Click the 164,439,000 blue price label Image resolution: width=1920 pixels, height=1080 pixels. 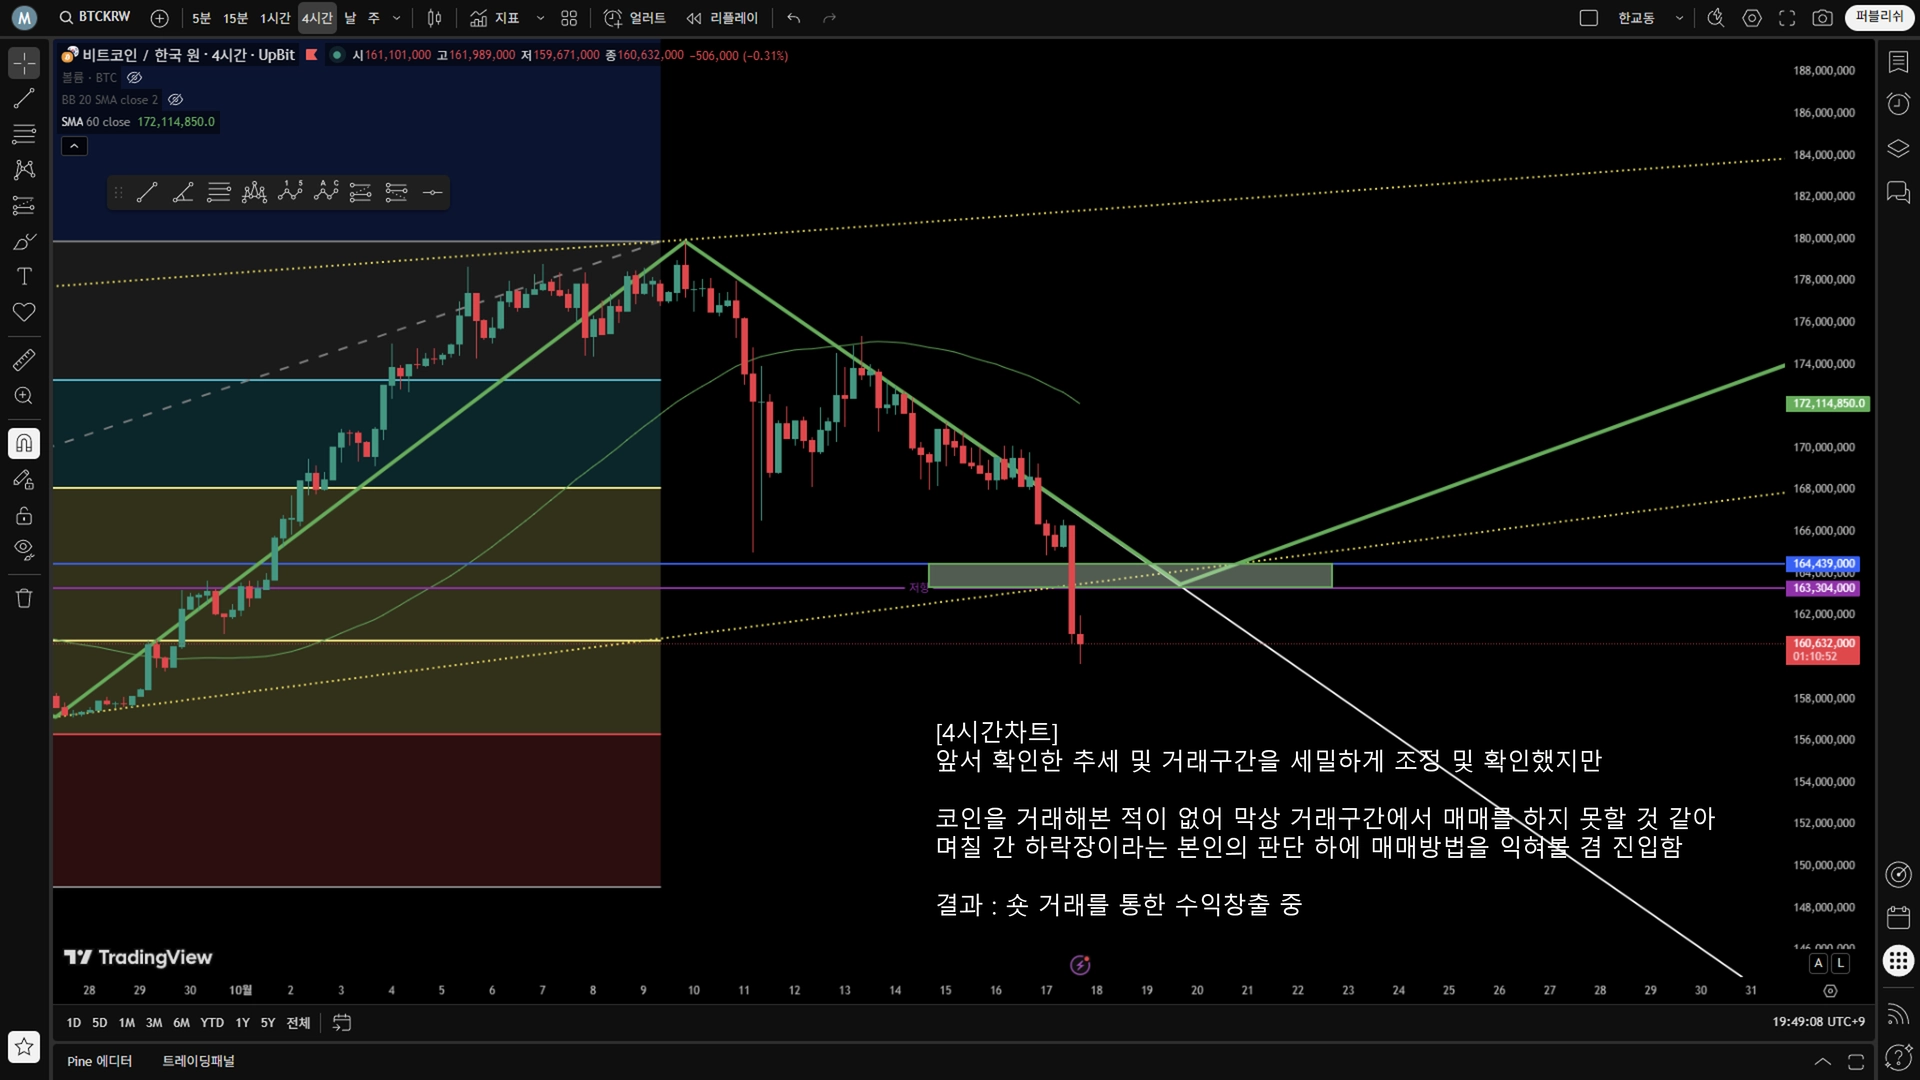pyautogui.click(x=1823, y=564)
